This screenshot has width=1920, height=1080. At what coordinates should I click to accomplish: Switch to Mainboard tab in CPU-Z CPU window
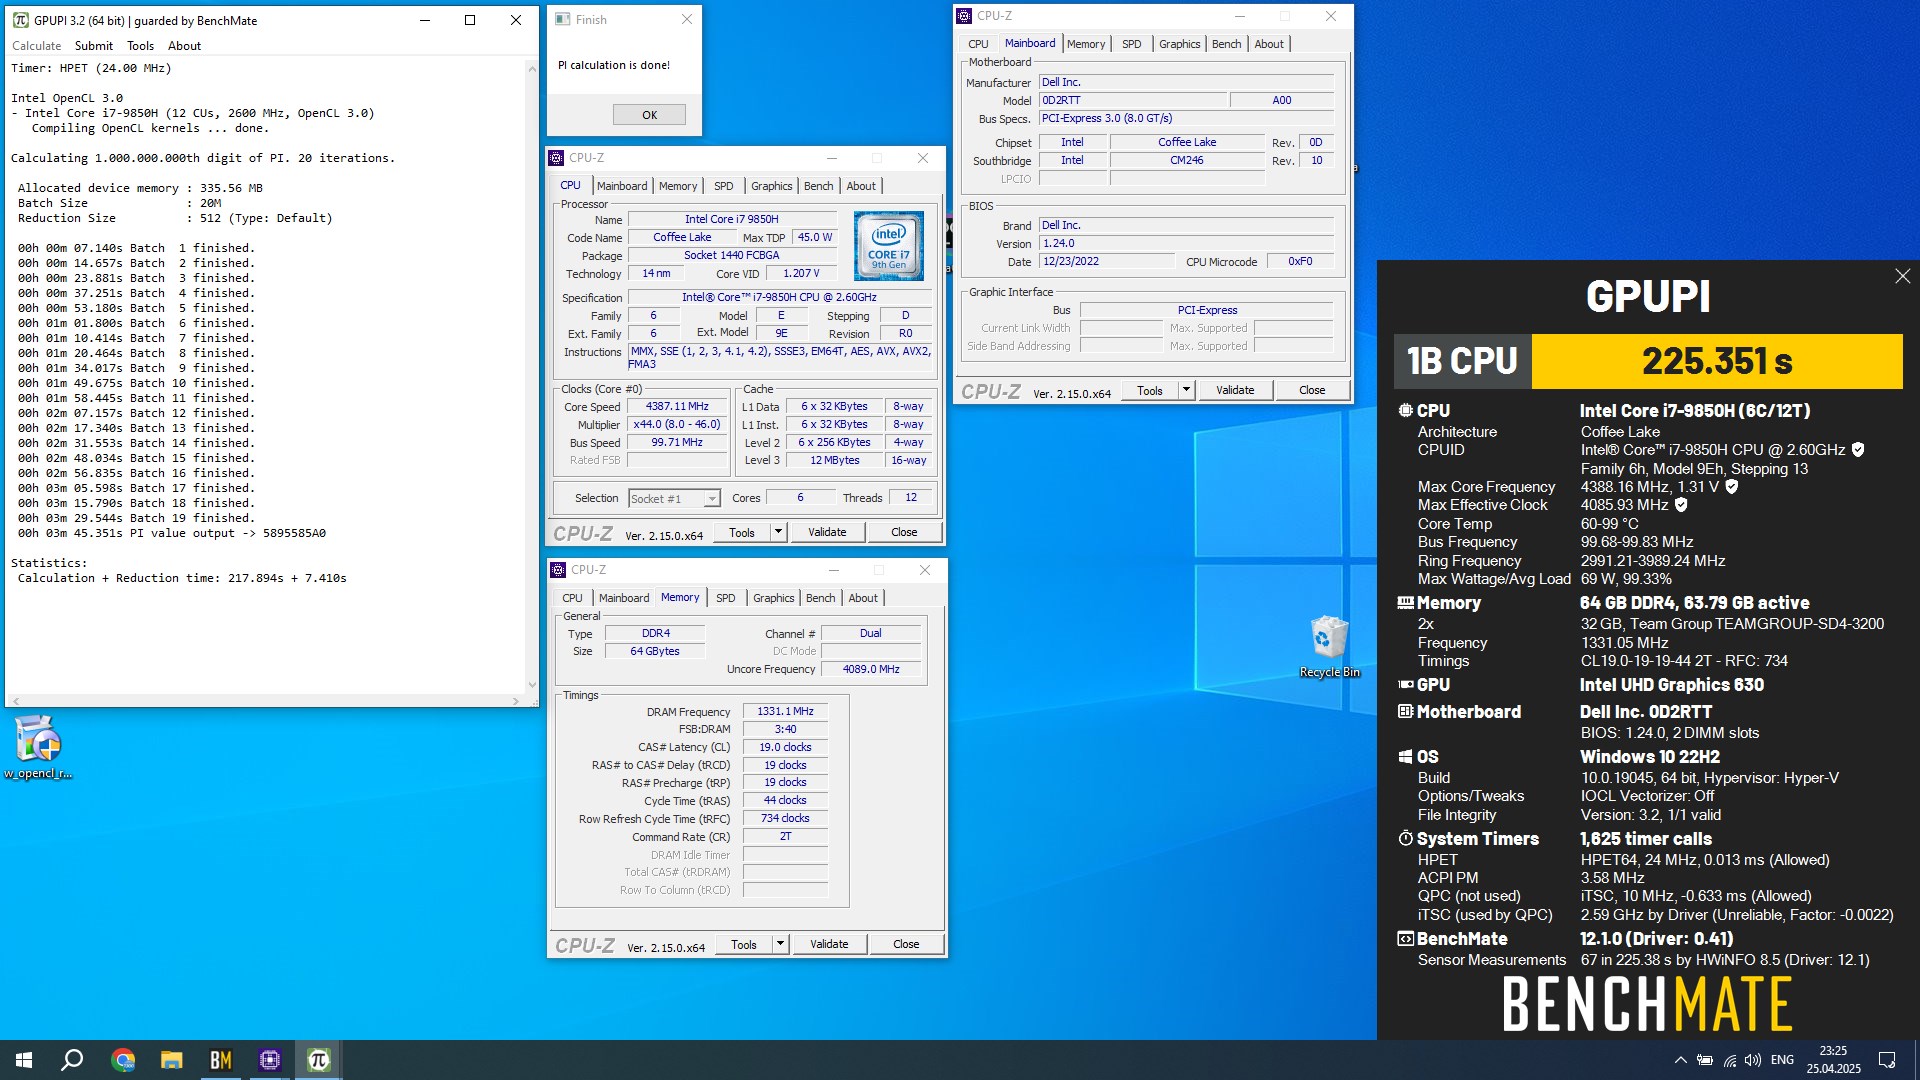[622, 186]
